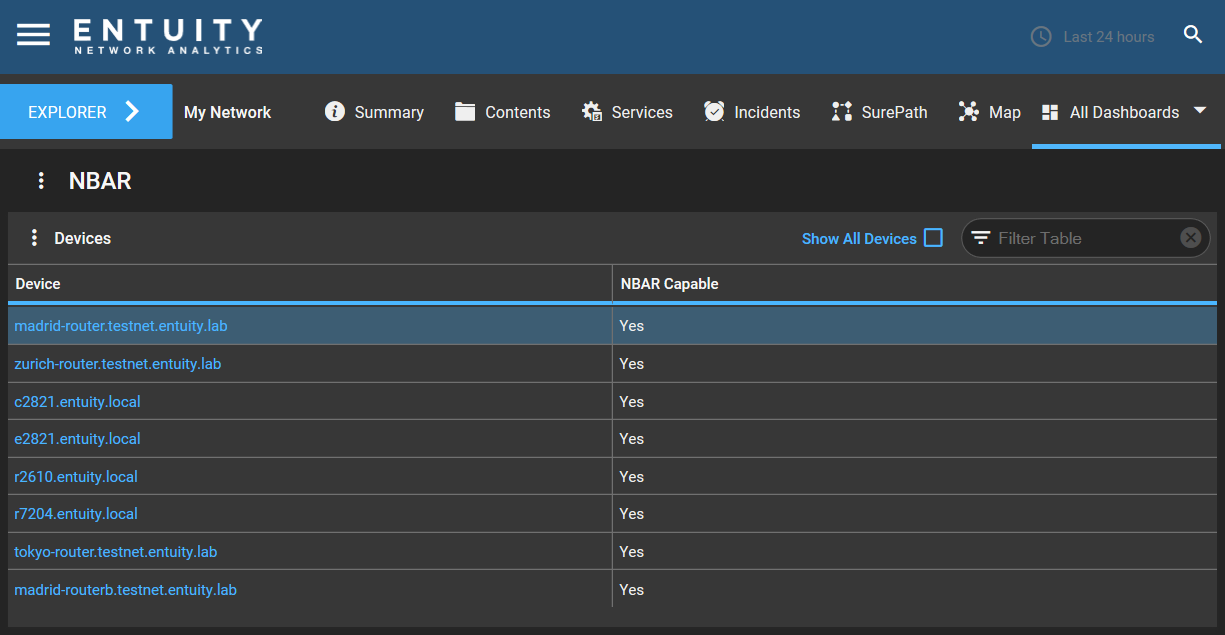
Task: Go to the Services tab
Action: click(627, 112)
